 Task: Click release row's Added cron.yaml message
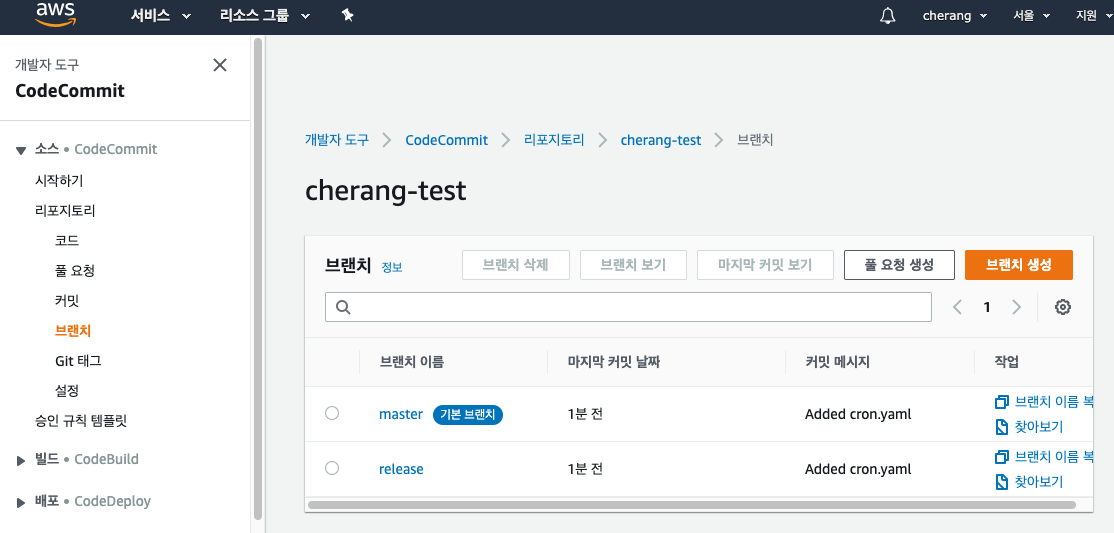858,469
